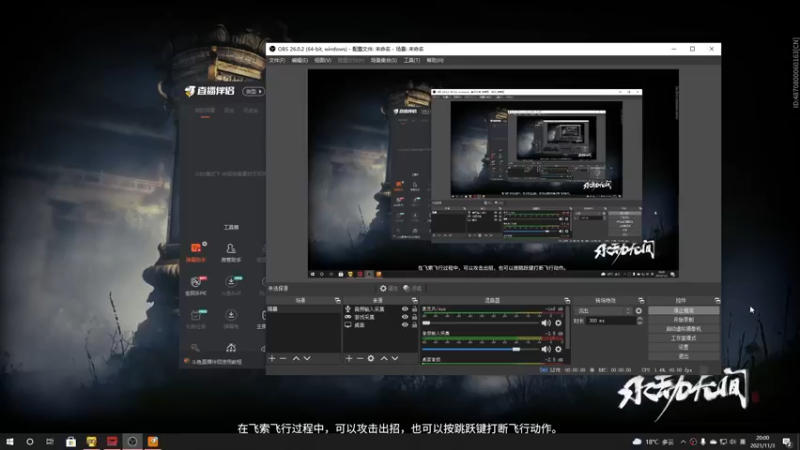Toggle visibility eye of 音频输入采集 source
The width and height of the screenshot is (800, 450).
(x=405, y=309)
